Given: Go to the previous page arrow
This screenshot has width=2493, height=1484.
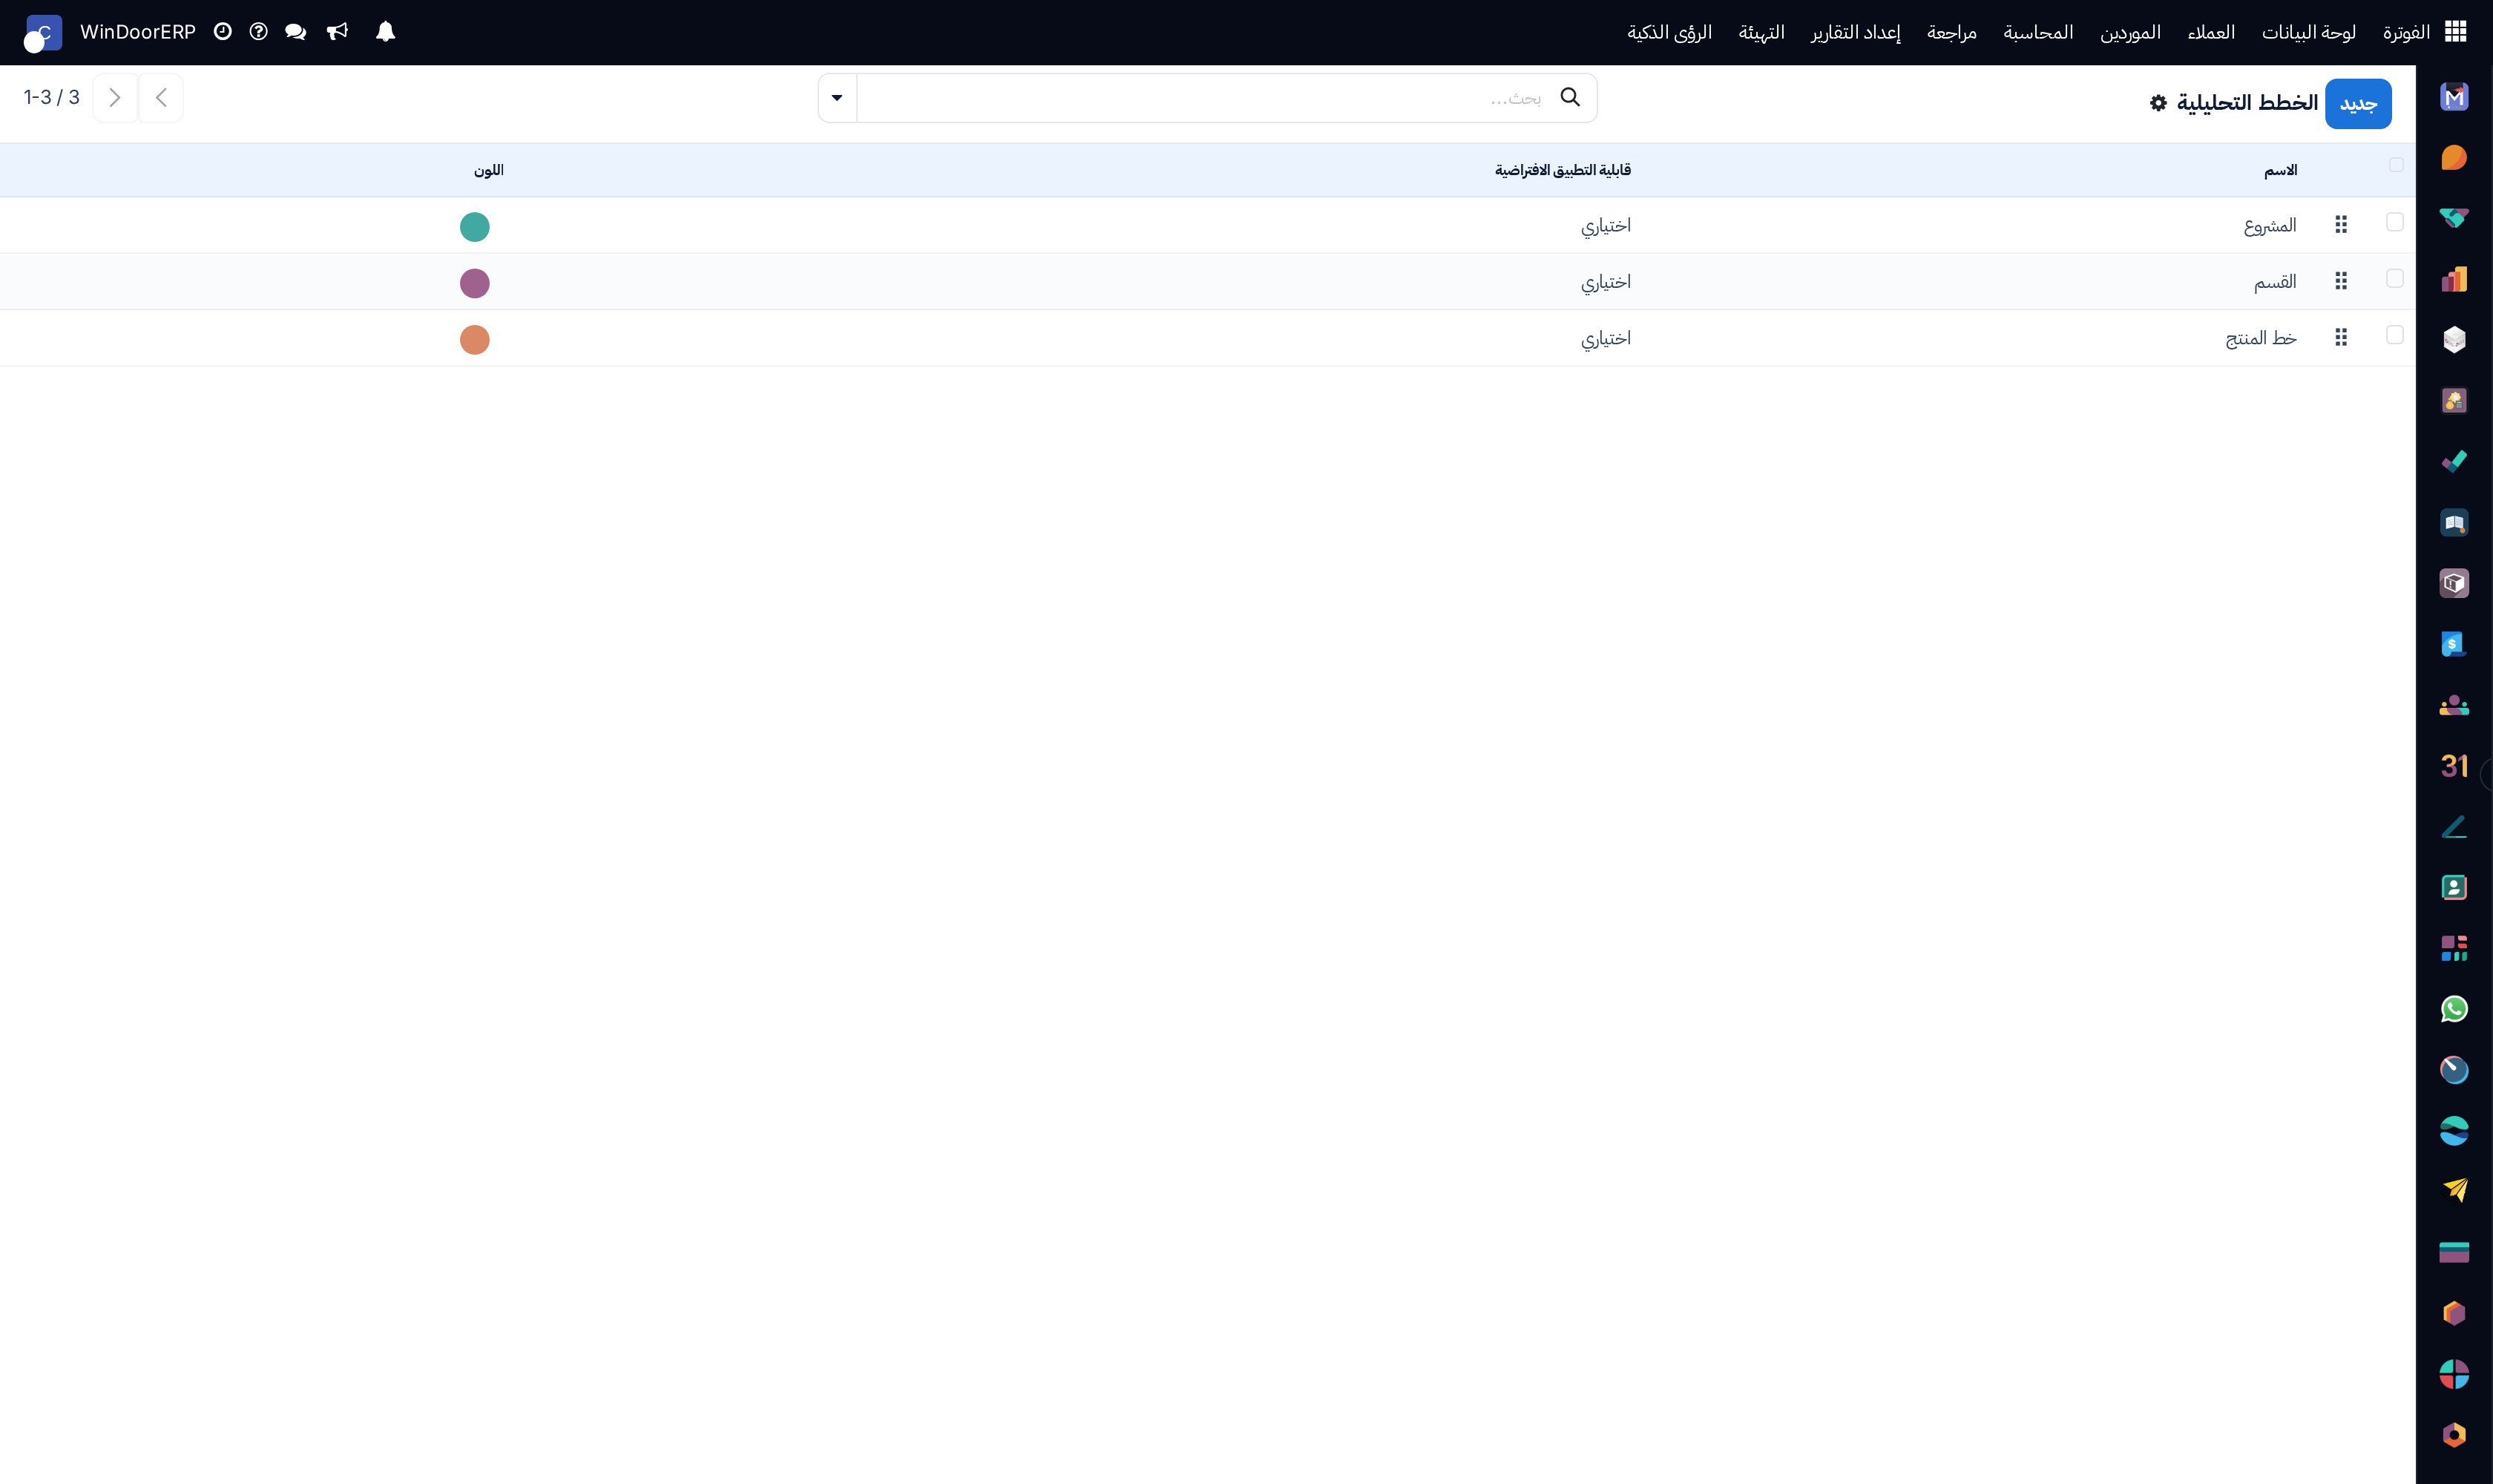Looking at the screenshot, I should click(x=161, y=98).
